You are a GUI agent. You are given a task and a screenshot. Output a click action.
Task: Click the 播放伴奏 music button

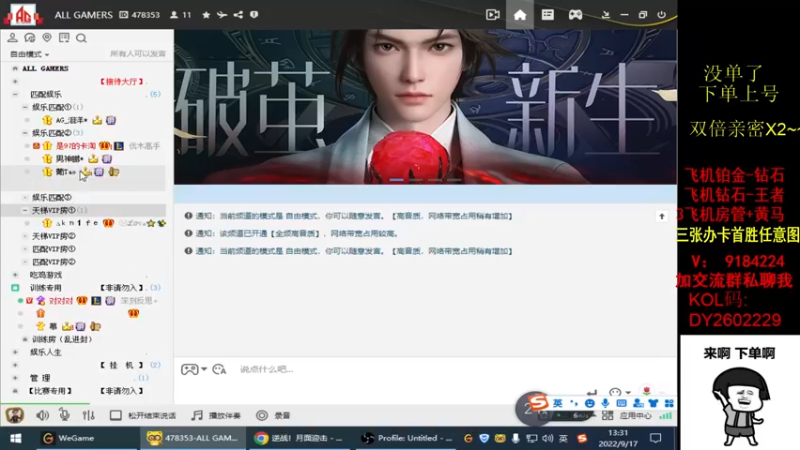click(x=216, y=415)
